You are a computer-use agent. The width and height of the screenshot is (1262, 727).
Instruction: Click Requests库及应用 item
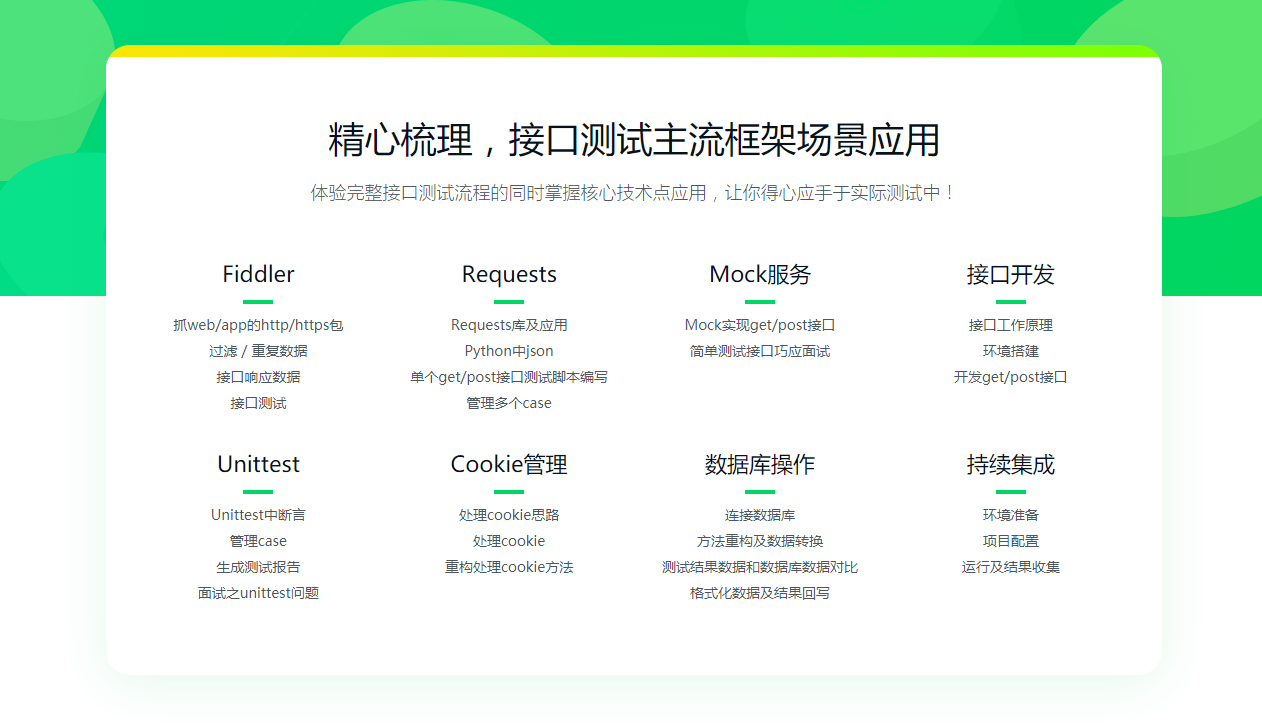(509, 325)
